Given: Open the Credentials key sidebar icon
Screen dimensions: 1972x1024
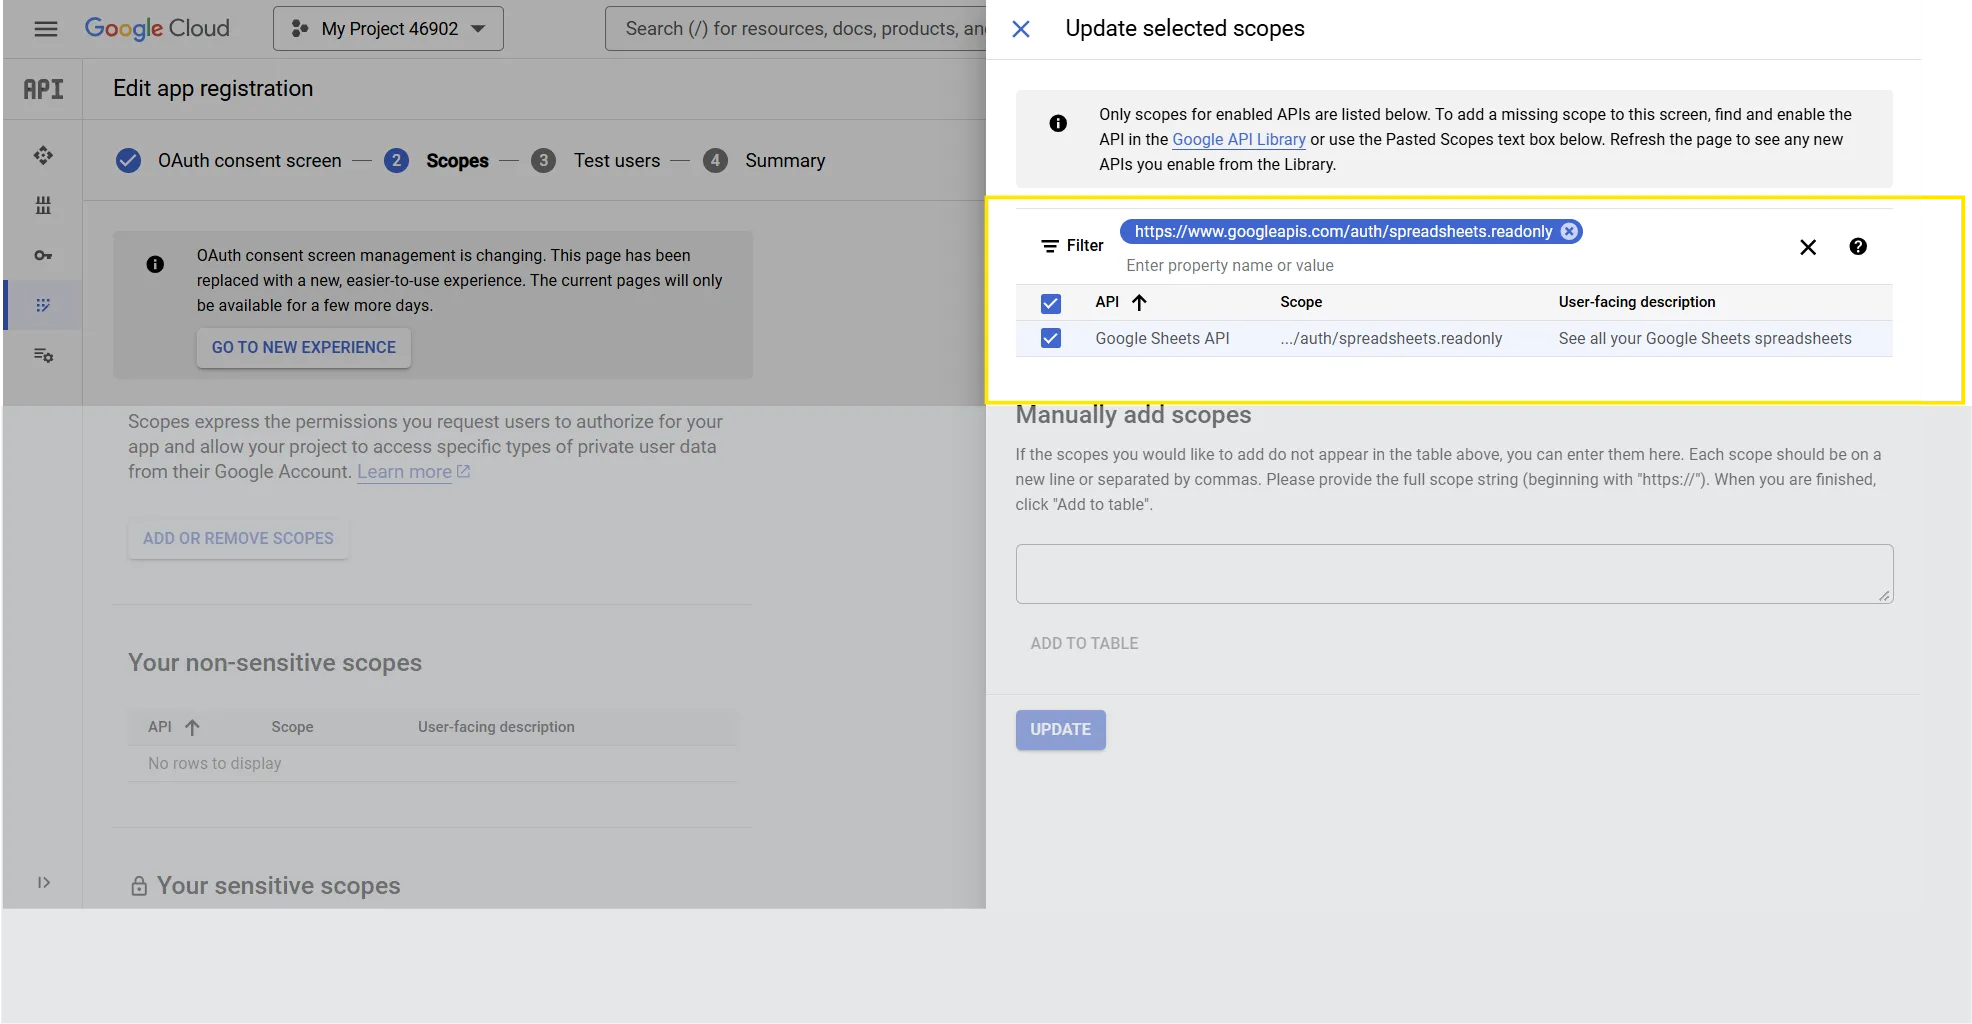Looking at the screenshot, I should coord(43,255).
